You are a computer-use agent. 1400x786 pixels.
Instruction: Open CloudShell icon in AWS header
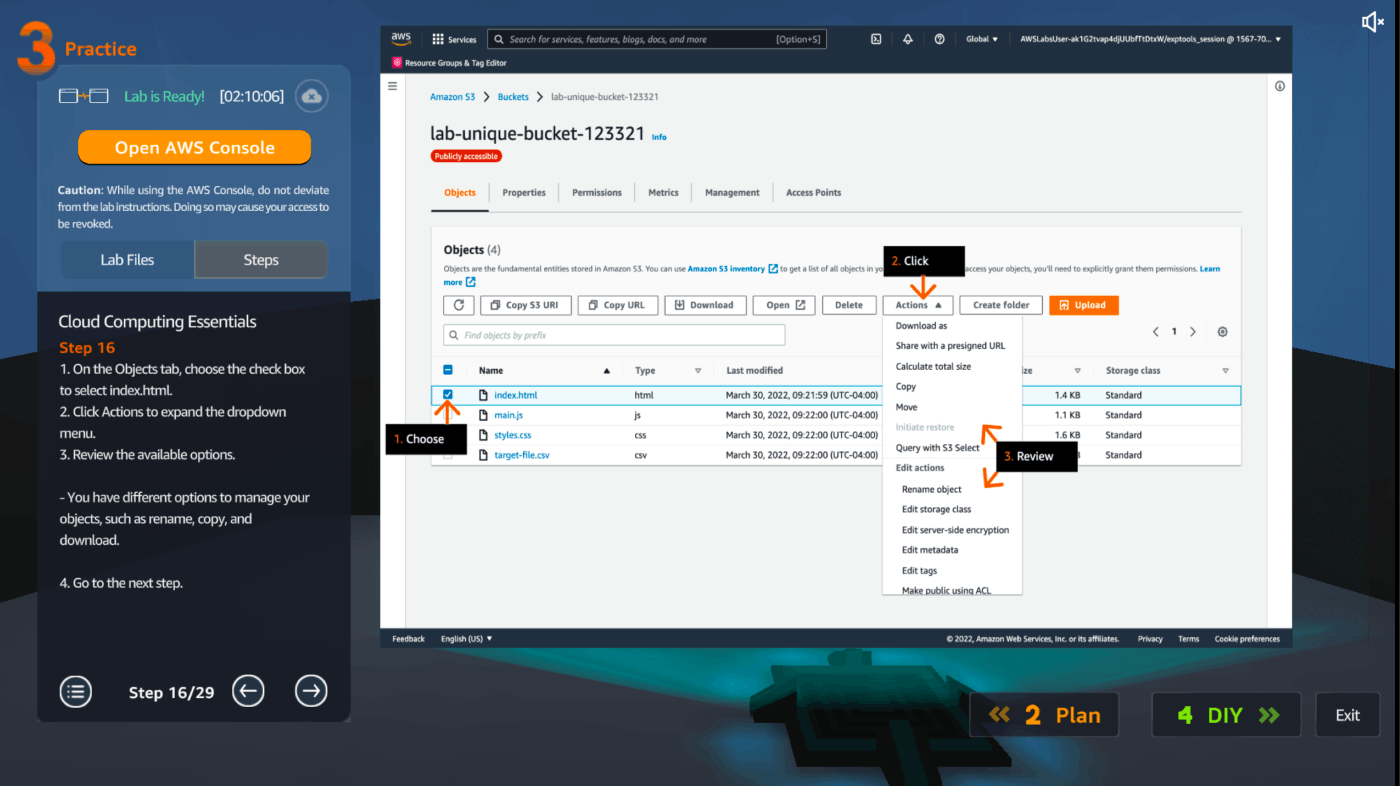pyautogui.click(x=876, y=39)
